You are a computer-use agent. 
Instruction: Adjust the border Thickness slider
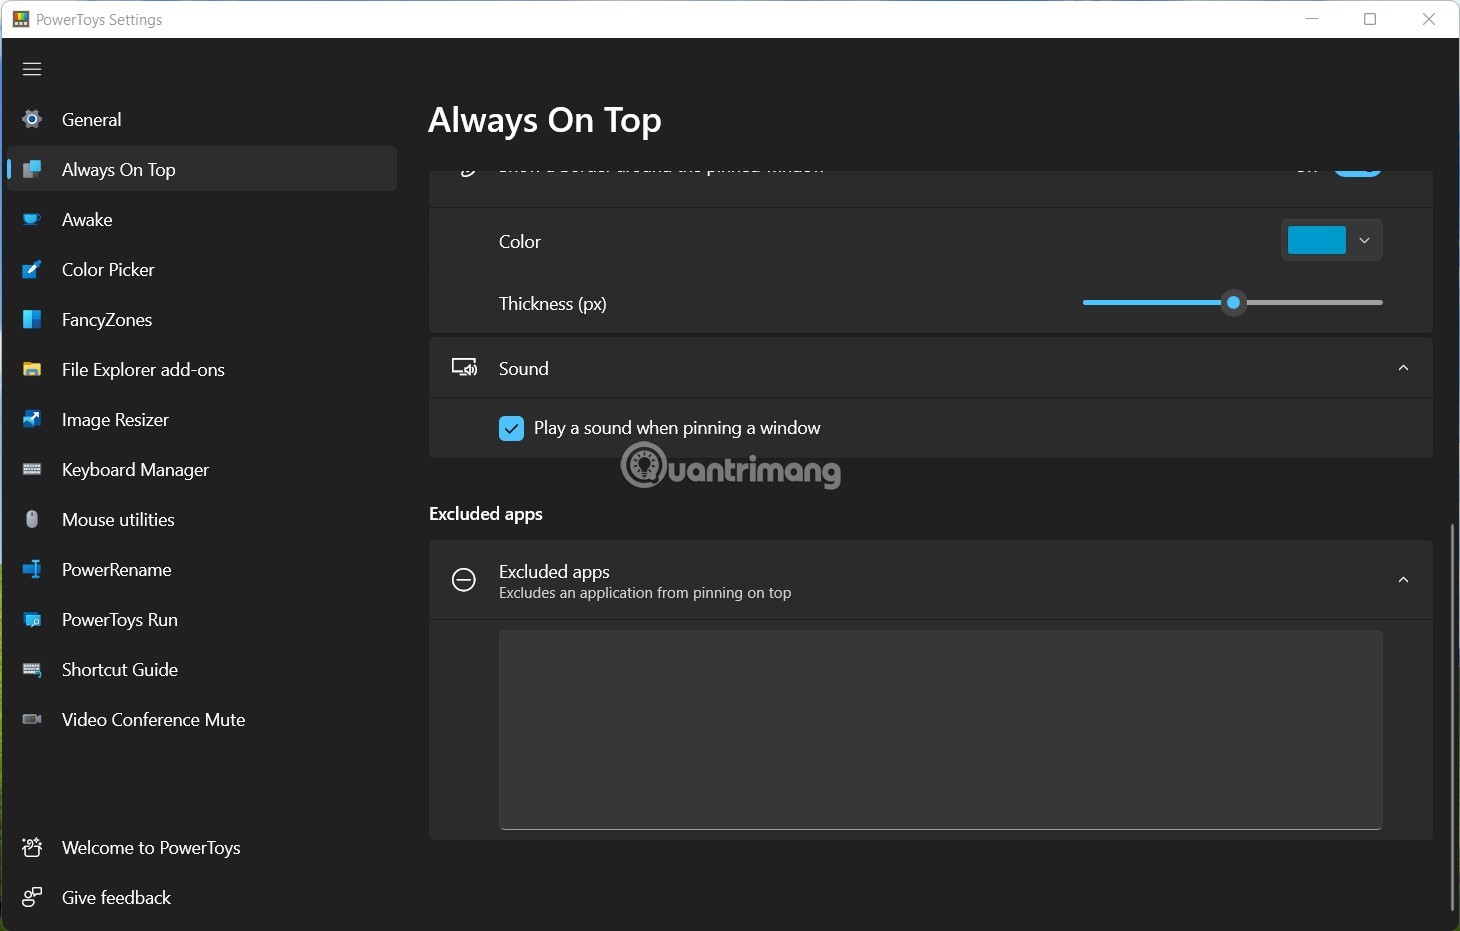pos(1233,302)
